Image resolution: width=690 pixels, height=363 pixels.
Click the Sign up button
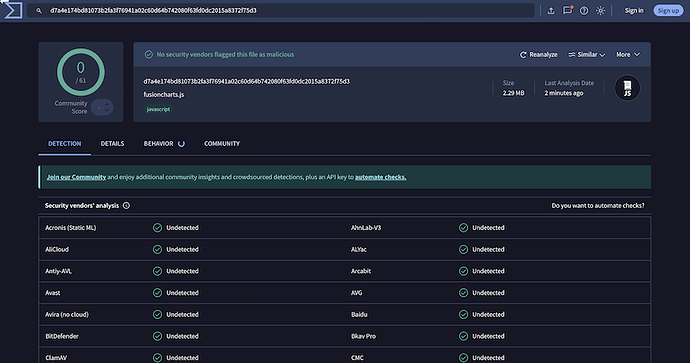(668, 11)
